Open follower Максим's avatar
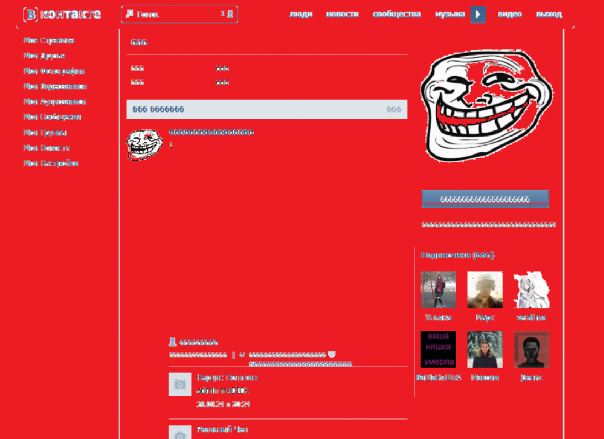The height and width of the screenshot is (439, 604). (x=485, y=349)
